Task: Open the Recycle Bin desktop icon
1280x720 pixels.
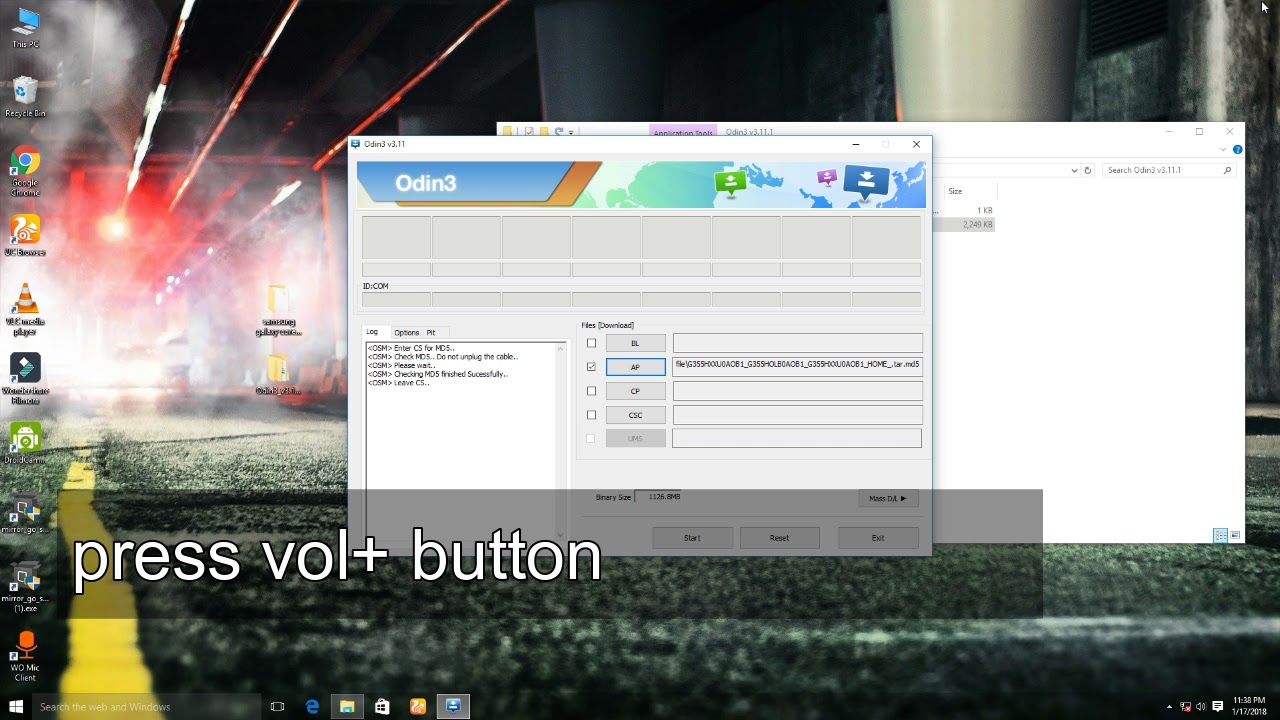Action: coord(25,97)
